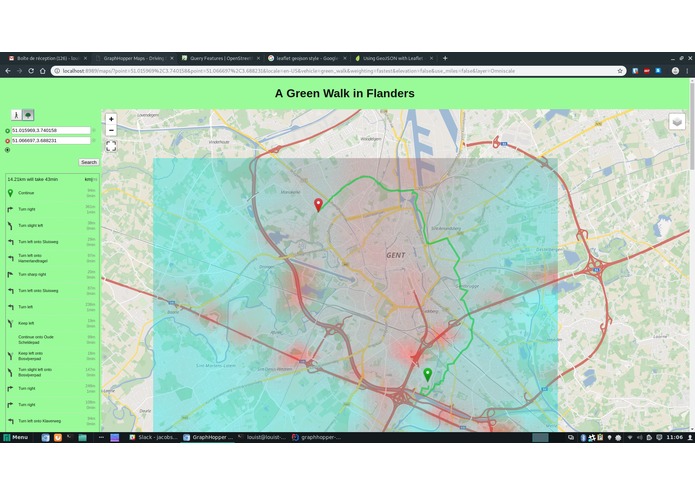This screenshot has height=494, width=695.
Task: Reload the current page
Action: (x=31, y=71)
